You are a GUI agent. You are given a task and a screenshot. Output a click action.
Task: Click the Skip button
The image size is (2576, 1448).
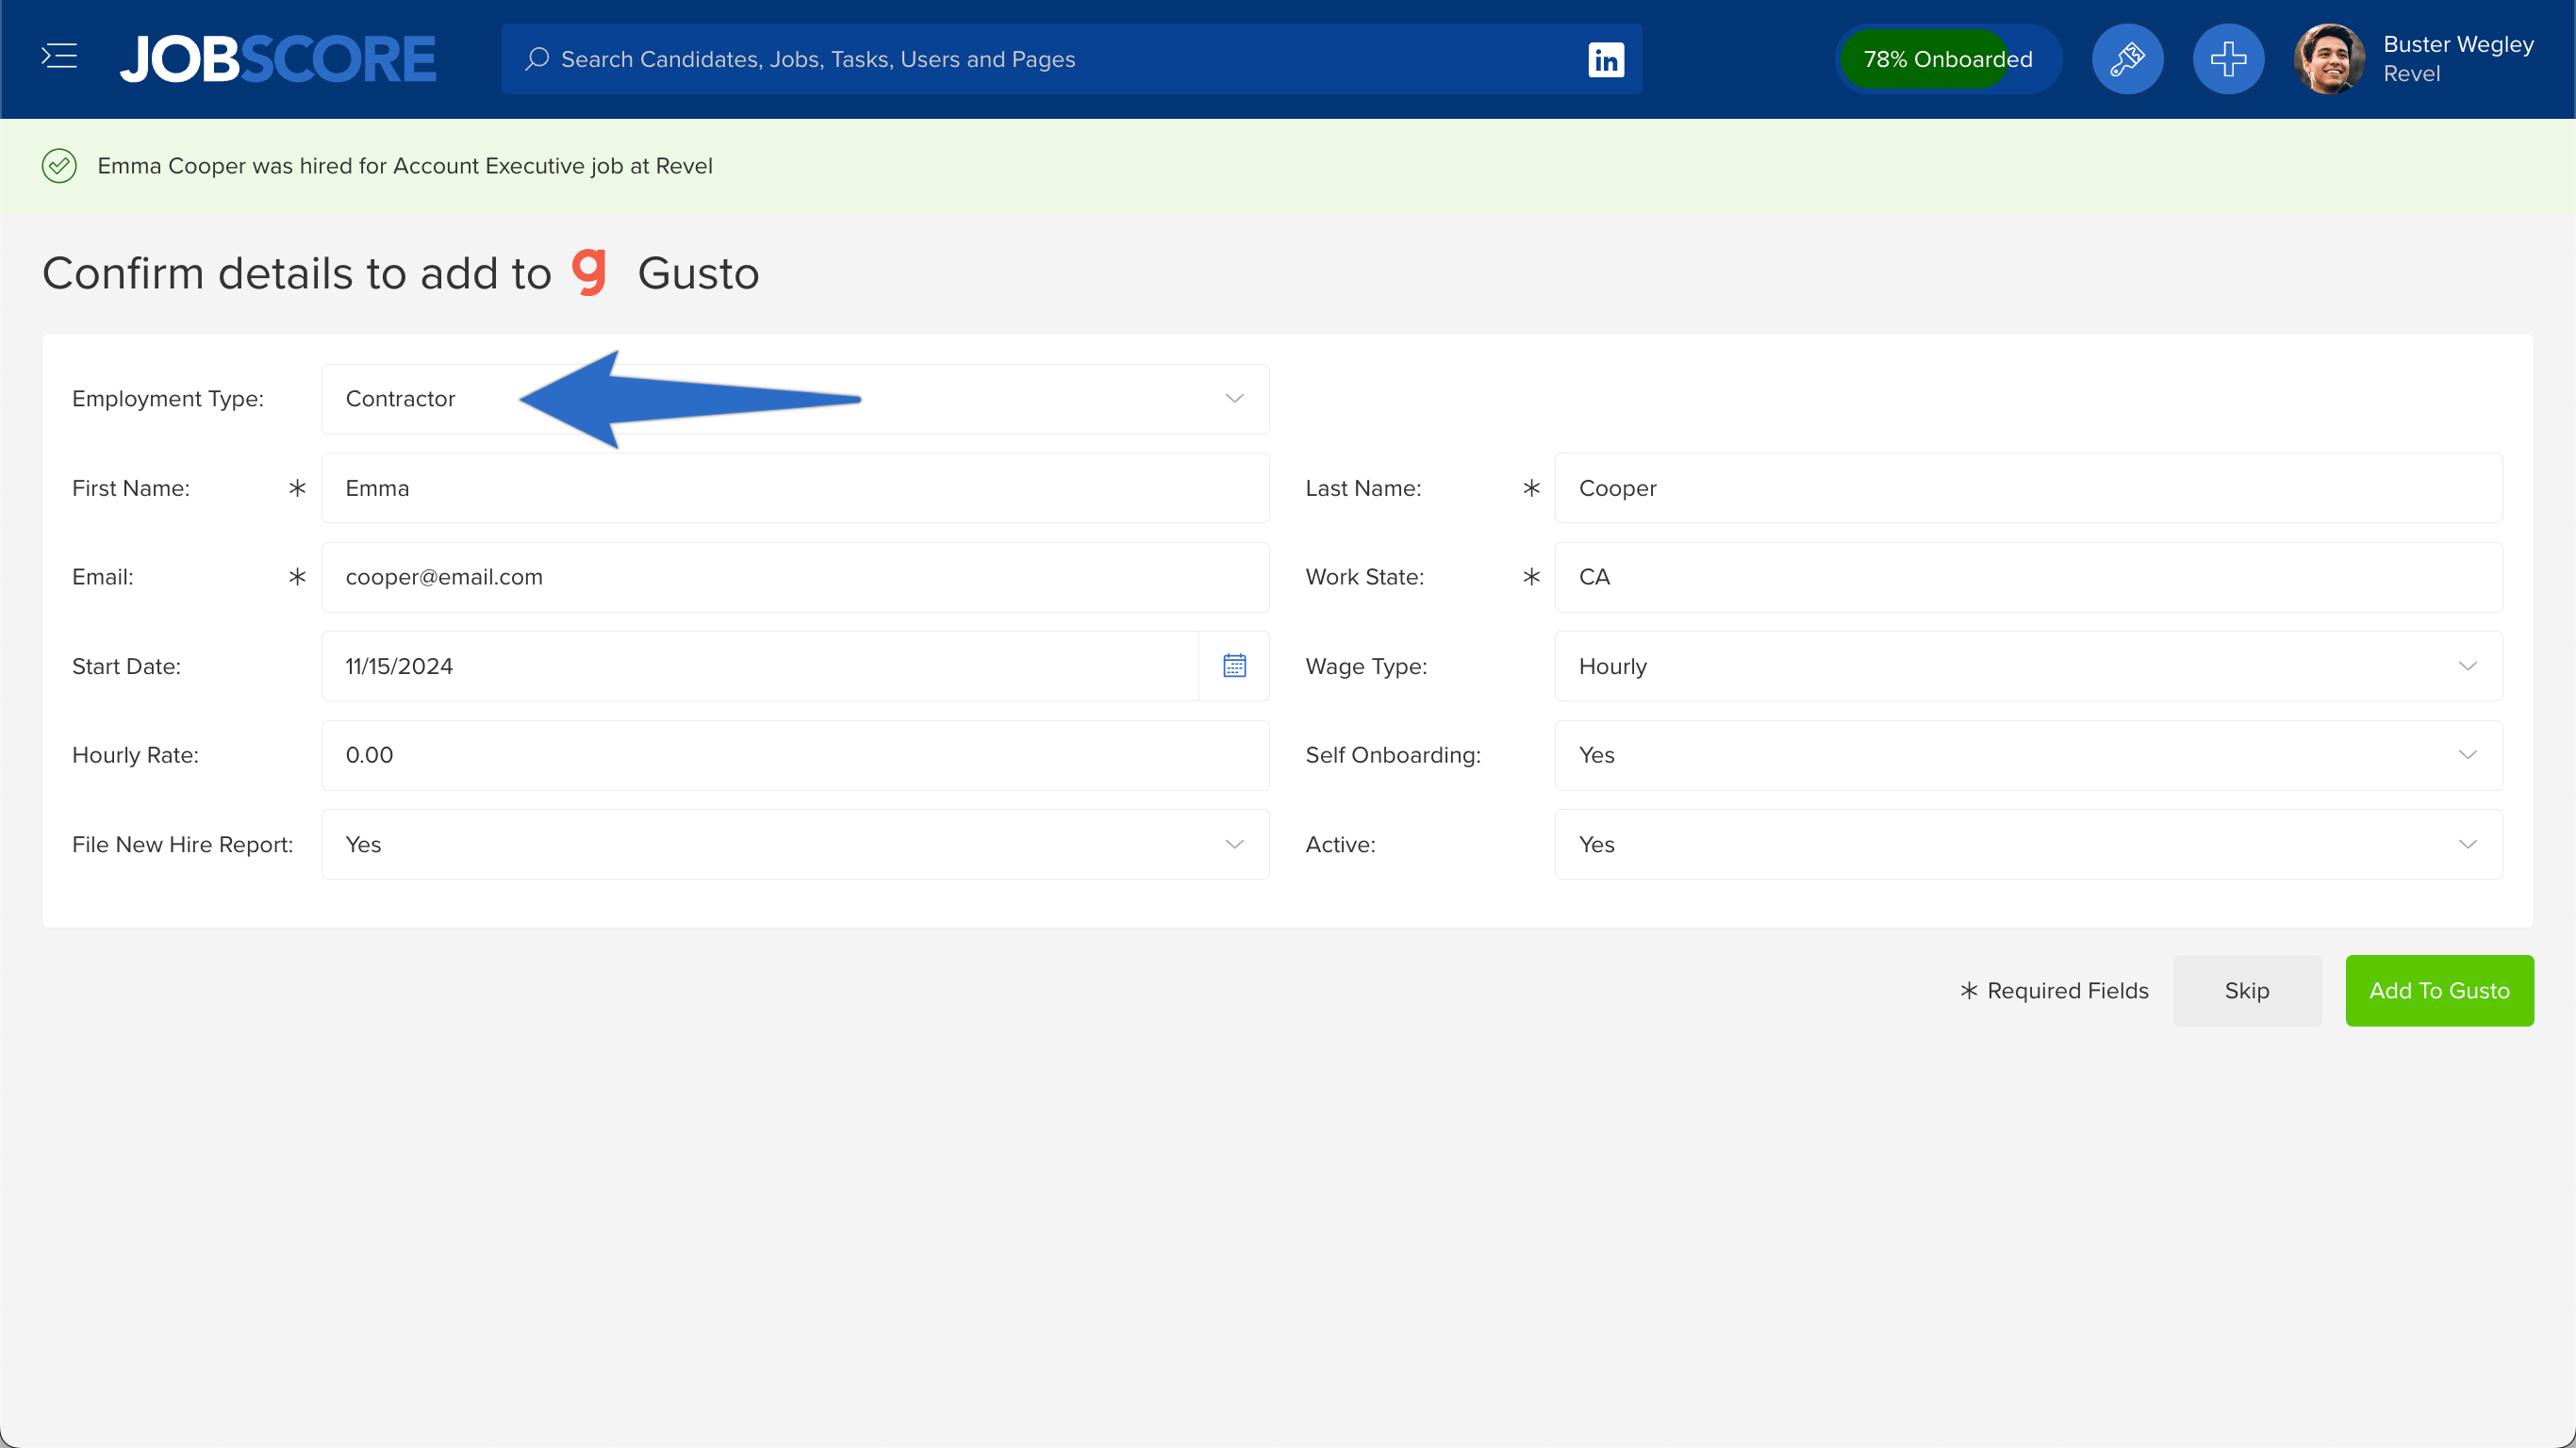(2246, 990)
